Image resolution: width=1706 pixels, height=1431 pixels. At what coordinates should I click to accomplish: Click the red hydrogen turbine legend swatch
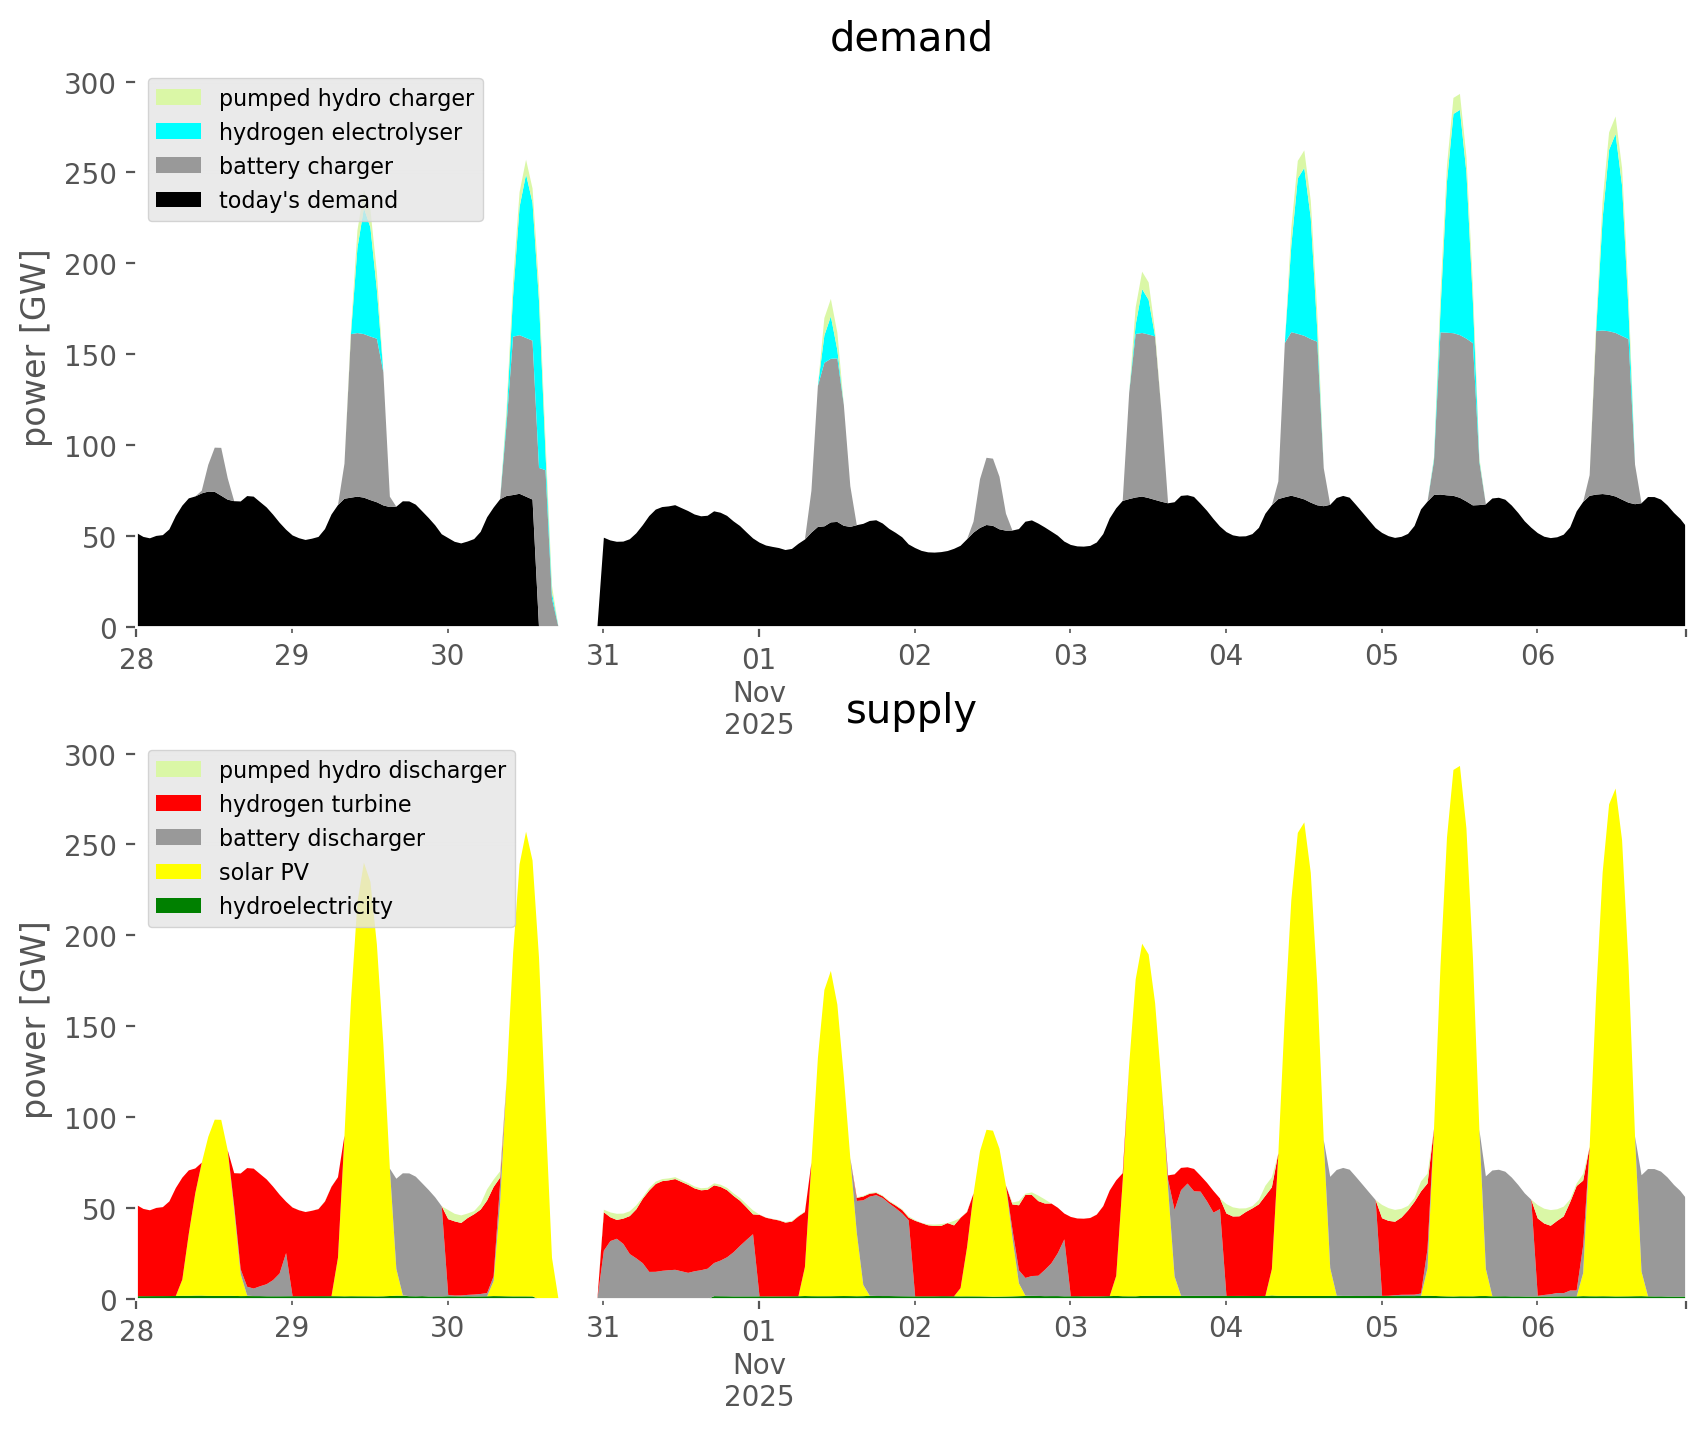pyautogui.click(x=179, y=804)
